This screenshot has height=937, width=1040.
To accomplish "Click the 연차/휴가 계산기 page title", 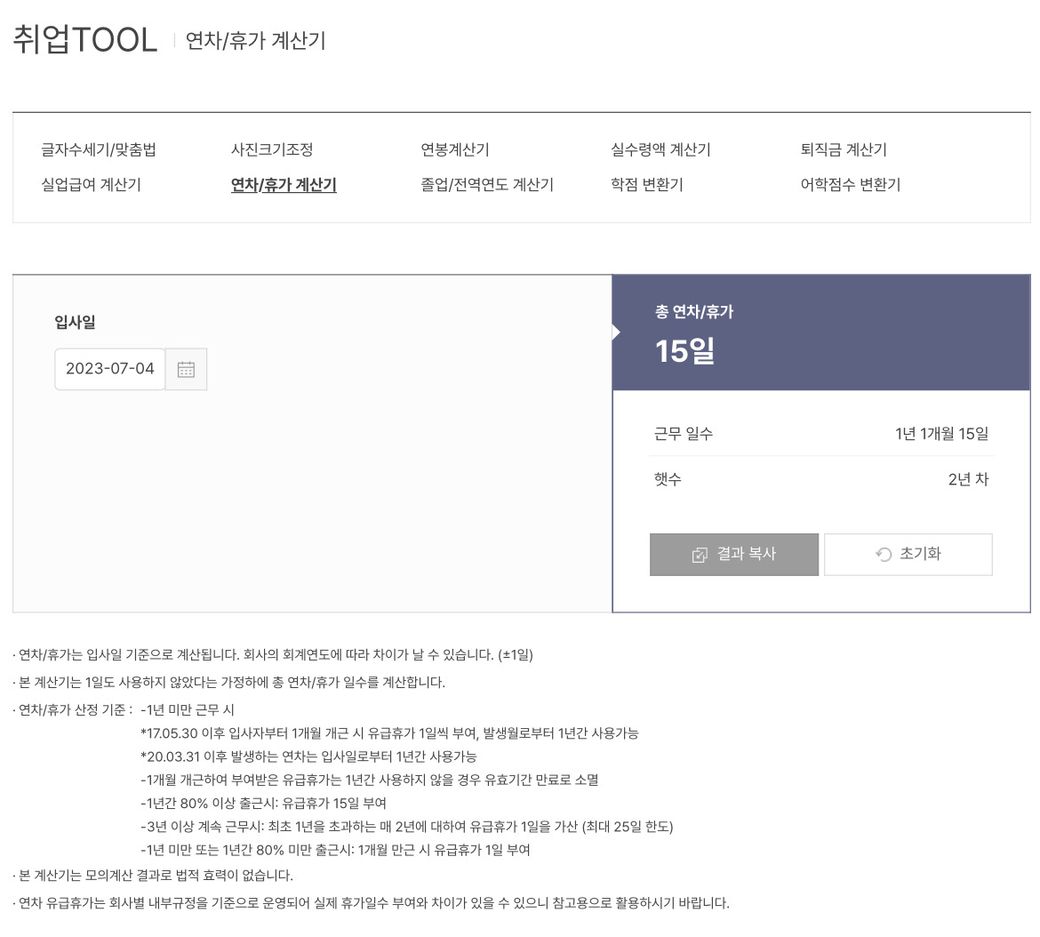I will (256, 41).
